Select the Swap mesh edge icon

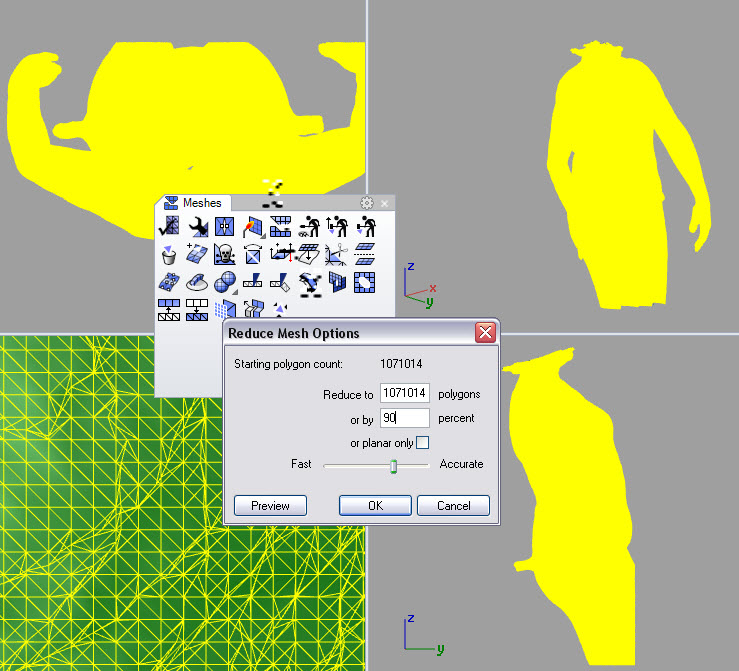(x=253, y=254)
